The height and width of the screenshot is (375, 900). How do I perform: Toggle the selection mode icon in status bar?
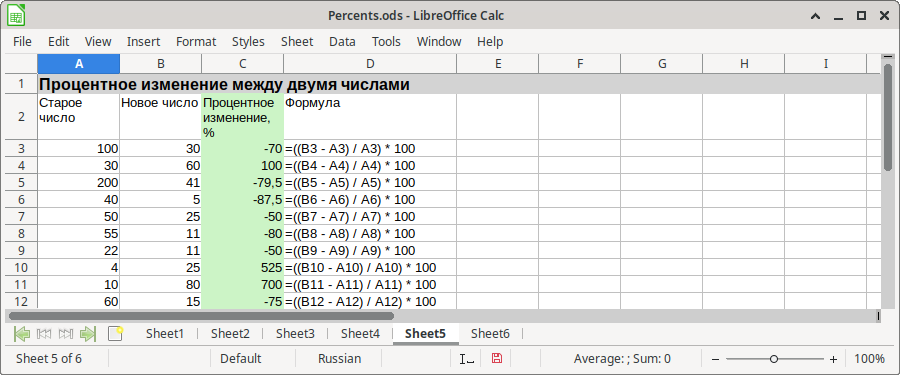pos(467,359)
